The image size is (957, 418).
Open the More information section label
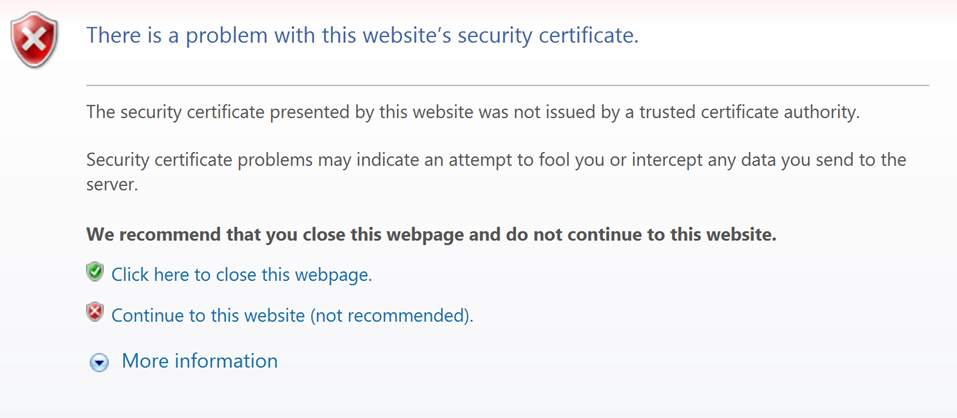pyautogui.click(x=200, y=361)
